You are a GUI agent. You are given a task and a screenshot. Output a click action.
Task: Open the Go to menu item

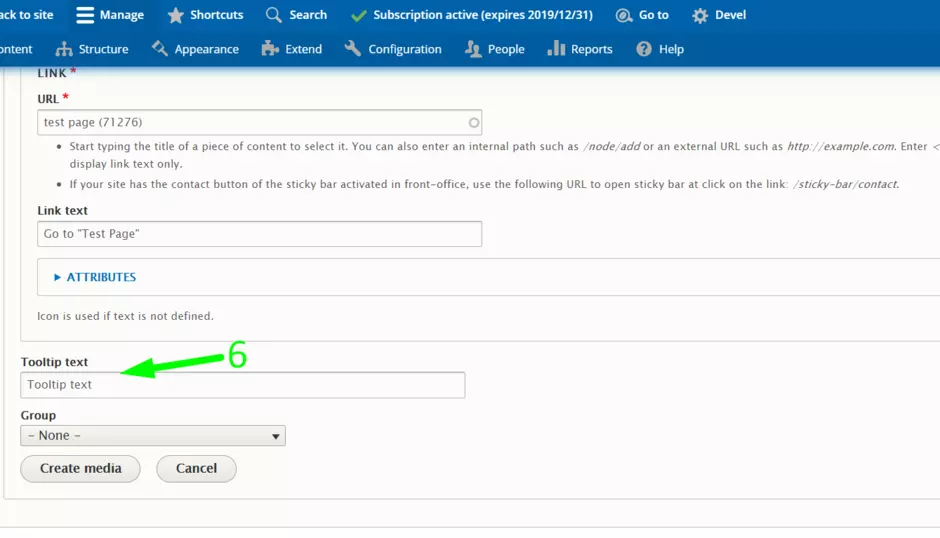(642, 15)
